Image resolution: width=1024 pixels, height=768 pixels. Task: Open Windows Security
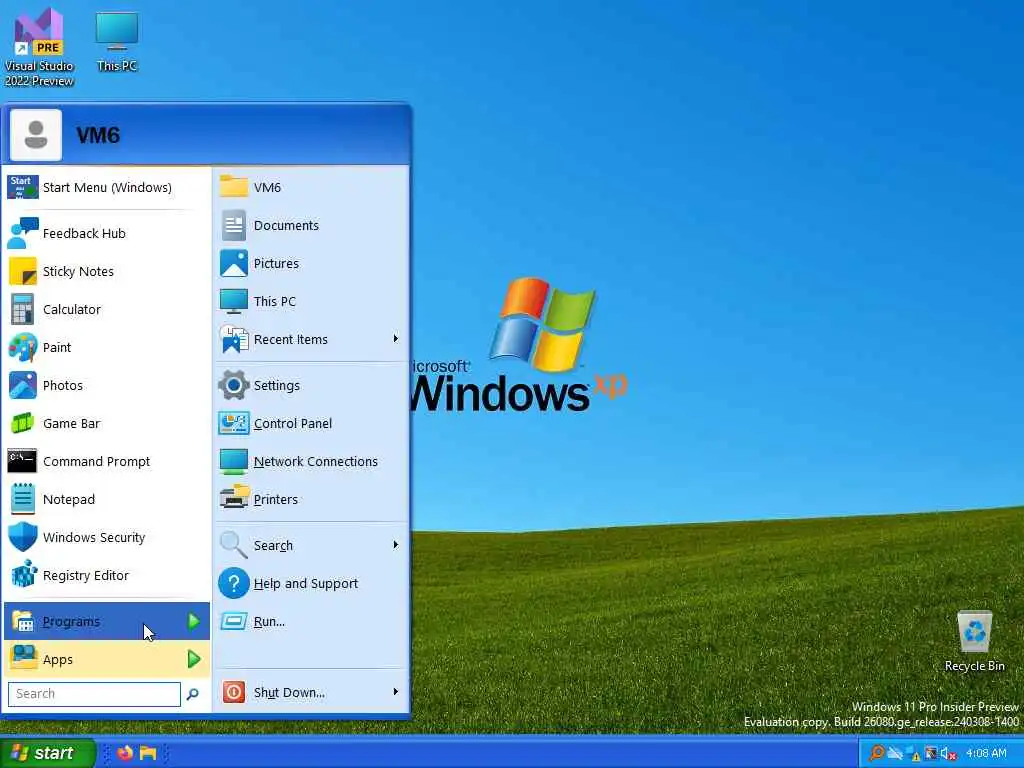[106, 537]
